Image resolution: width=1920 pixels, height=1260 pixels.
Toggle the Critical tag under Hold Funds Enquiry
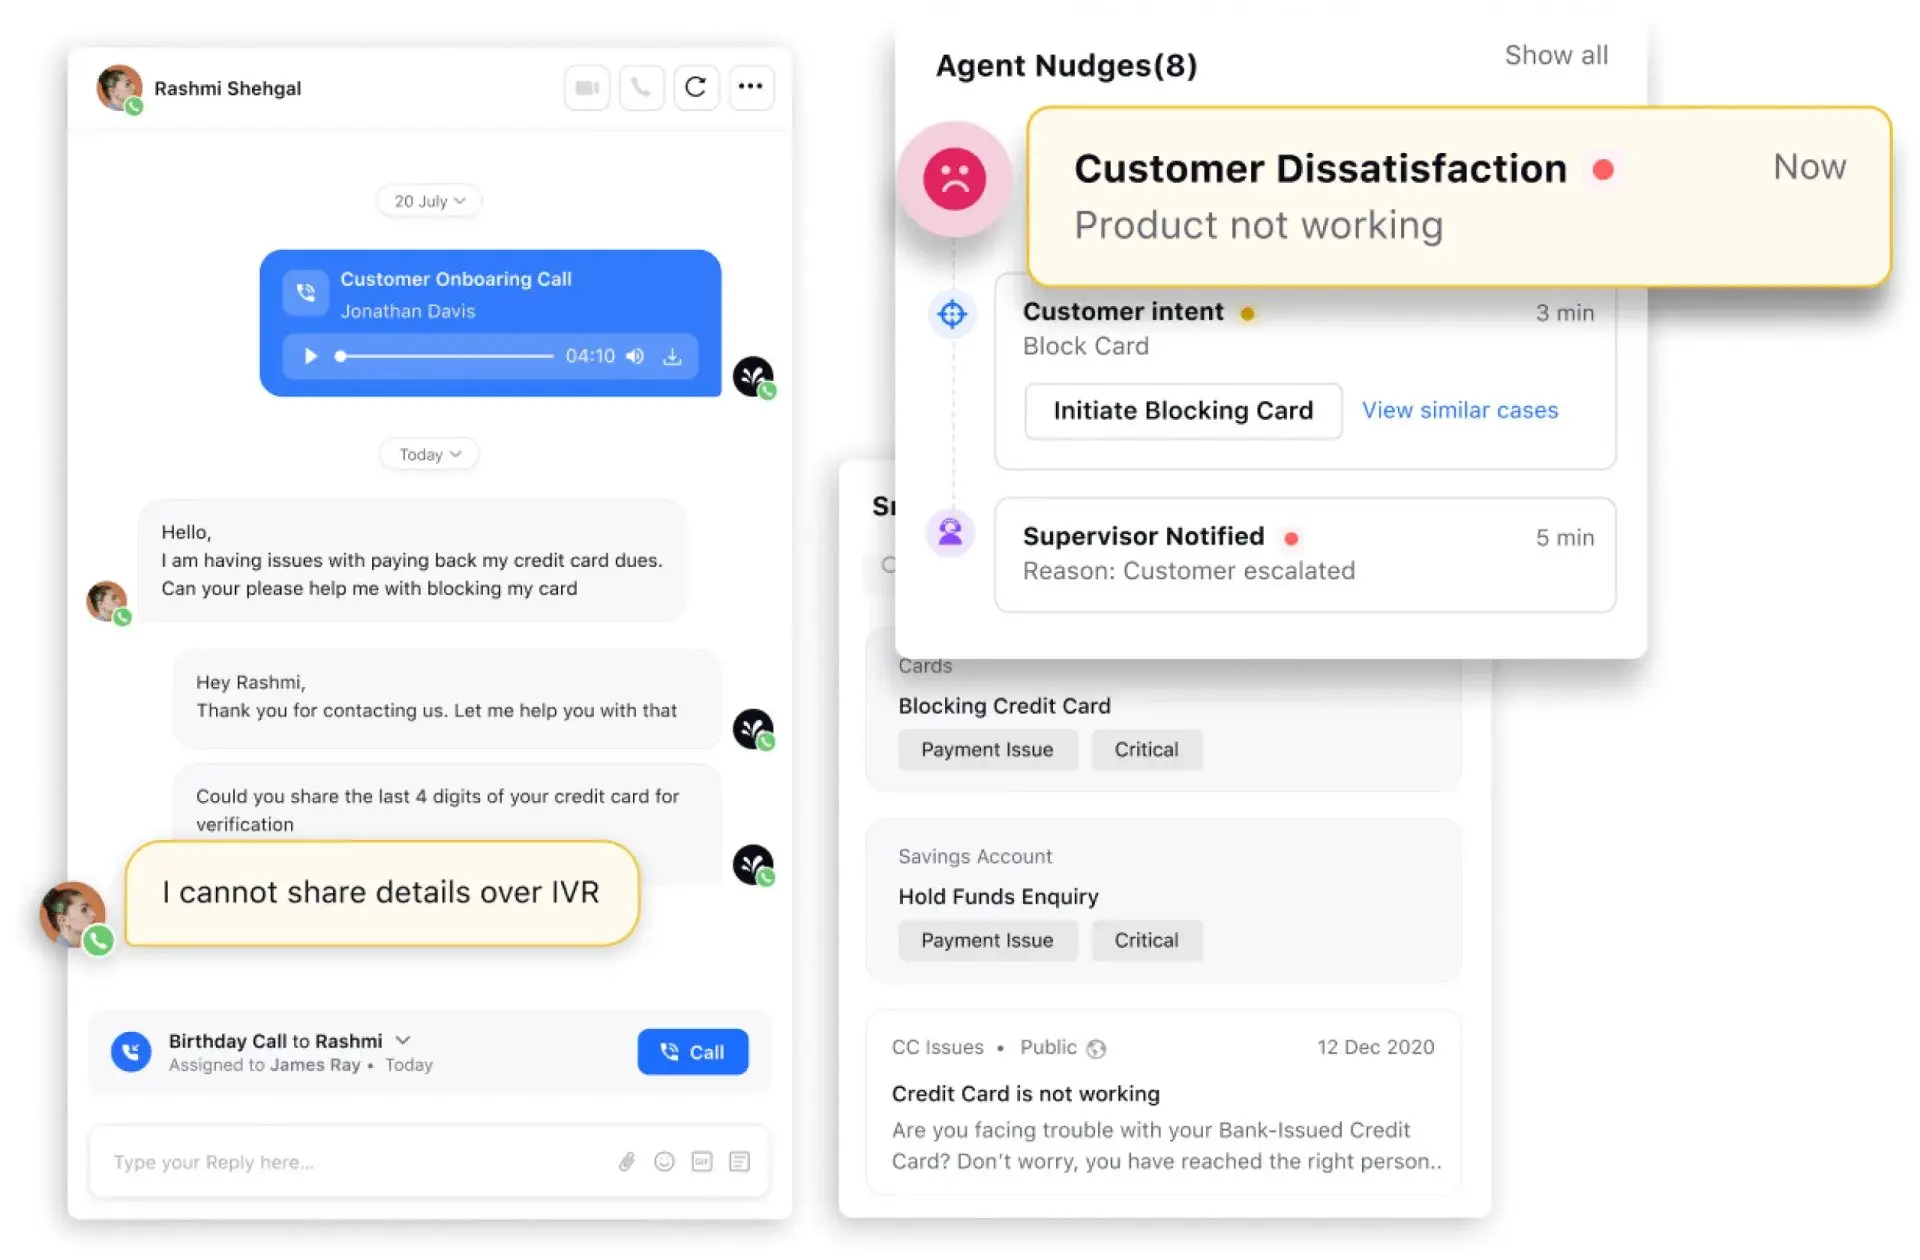(x=1147, y=940)
